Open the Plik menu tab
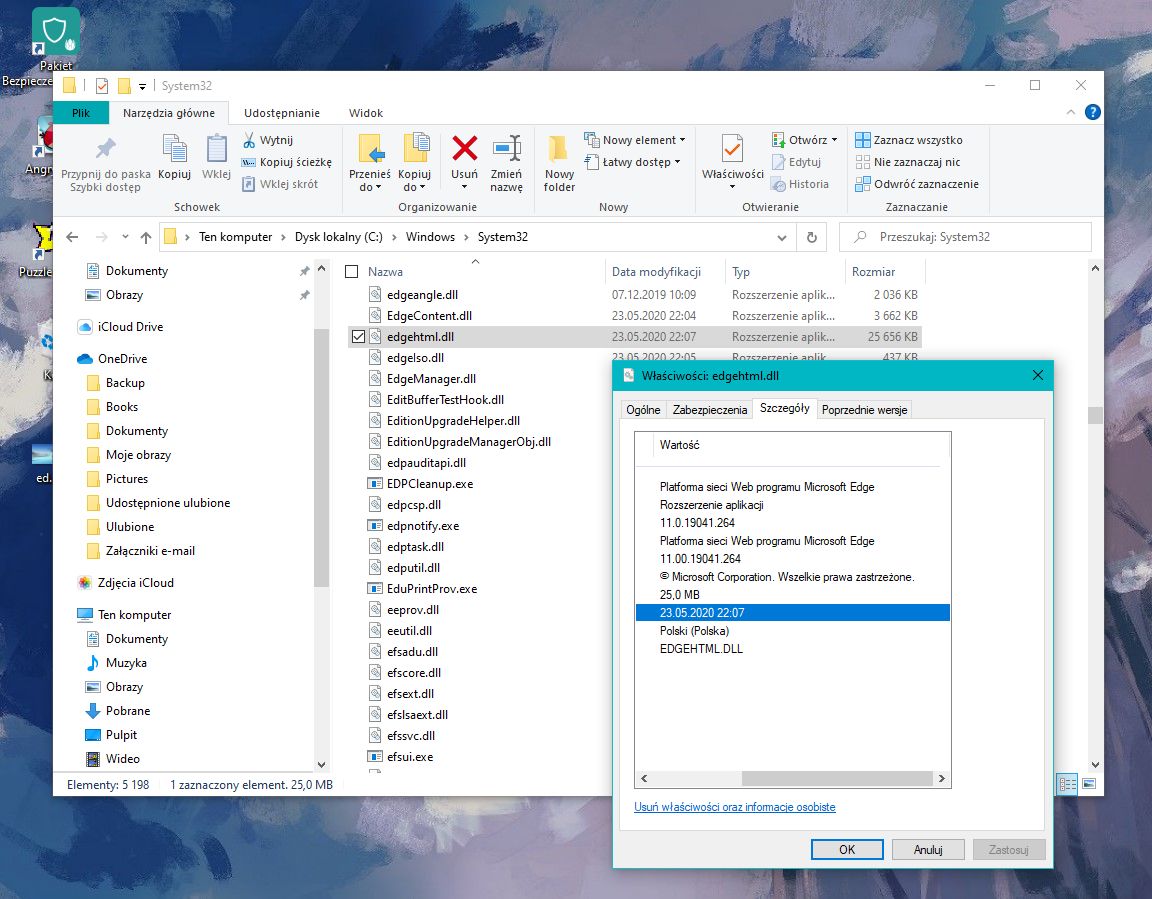This screenshot has width=1152, height=899. [81, 113]
